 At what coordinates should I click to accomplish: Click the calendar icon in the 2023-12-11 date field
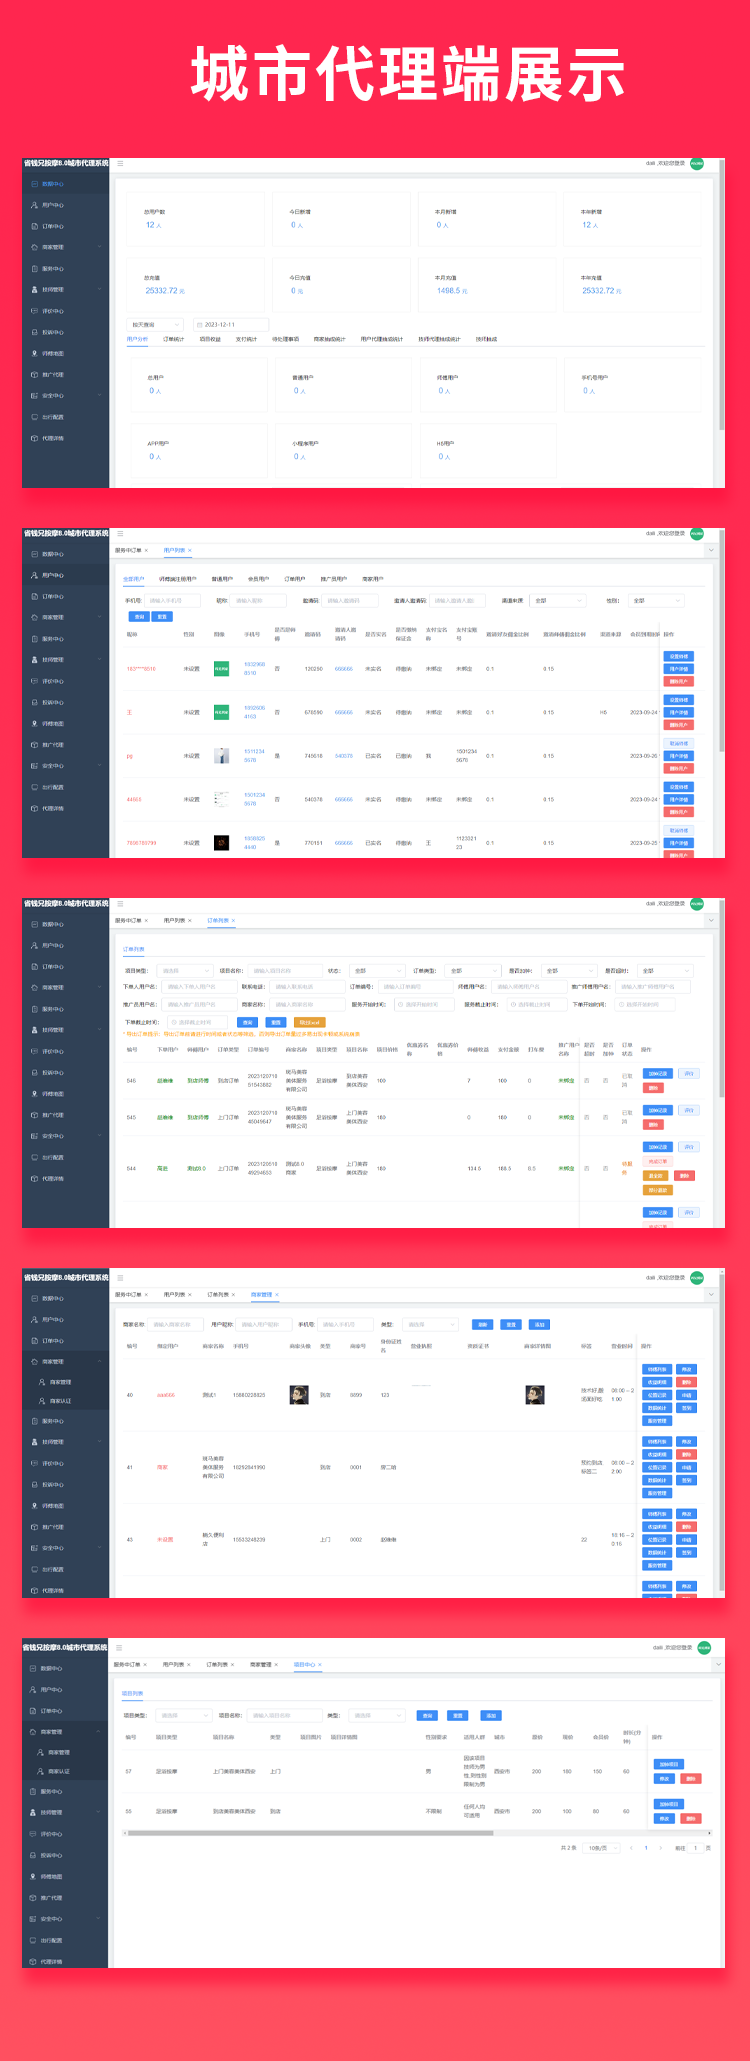(x=199, y=325)
